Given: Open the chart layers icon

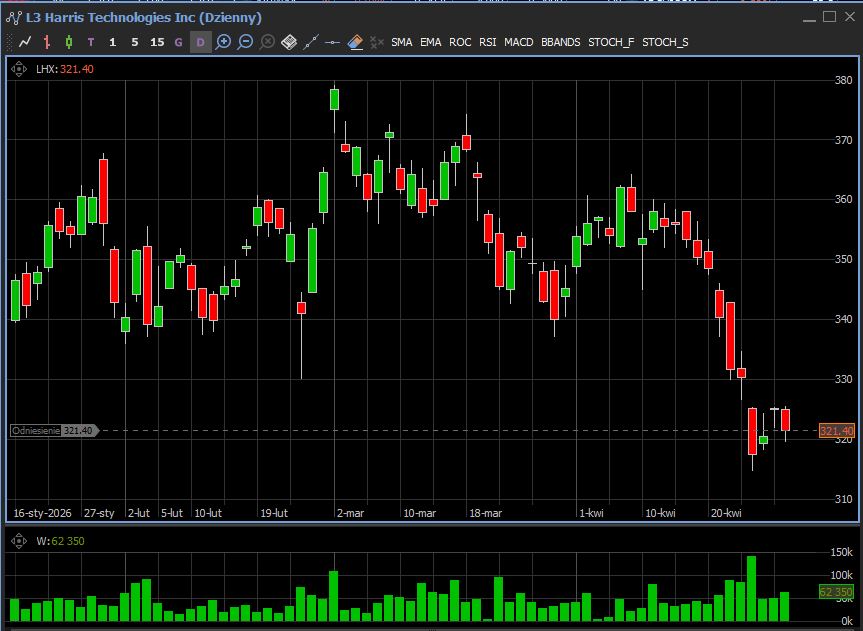Looking at the screenshot, I should tap(289, 42).
